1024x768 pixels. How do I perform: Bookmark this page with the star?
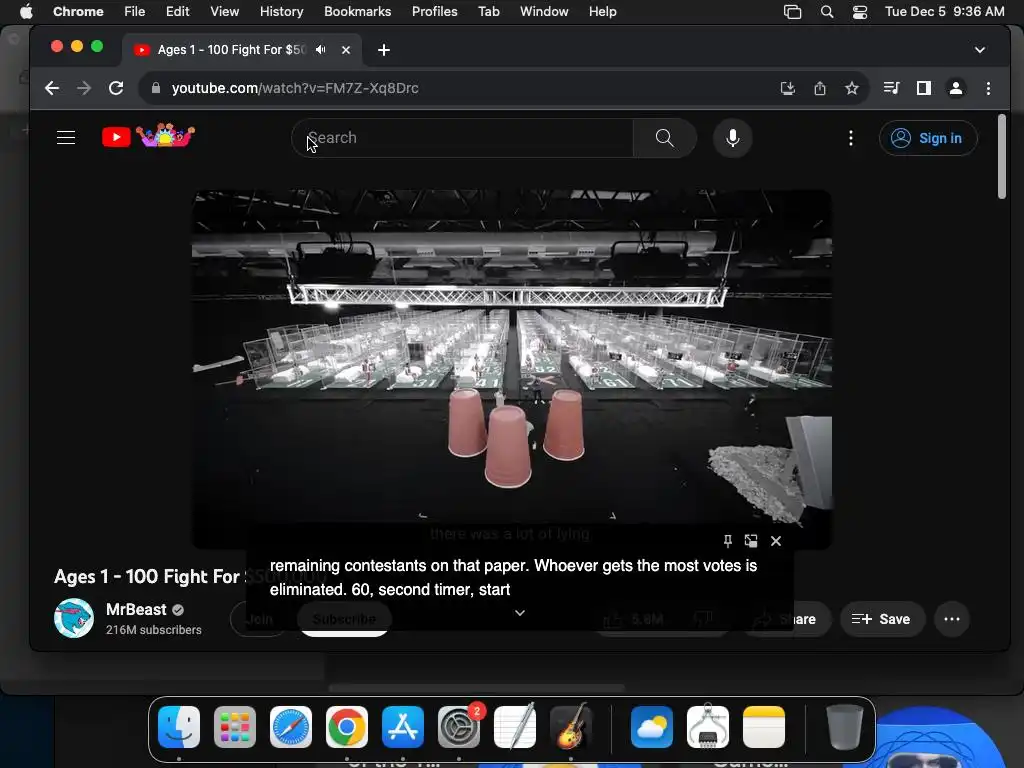[x=852, y=88]
